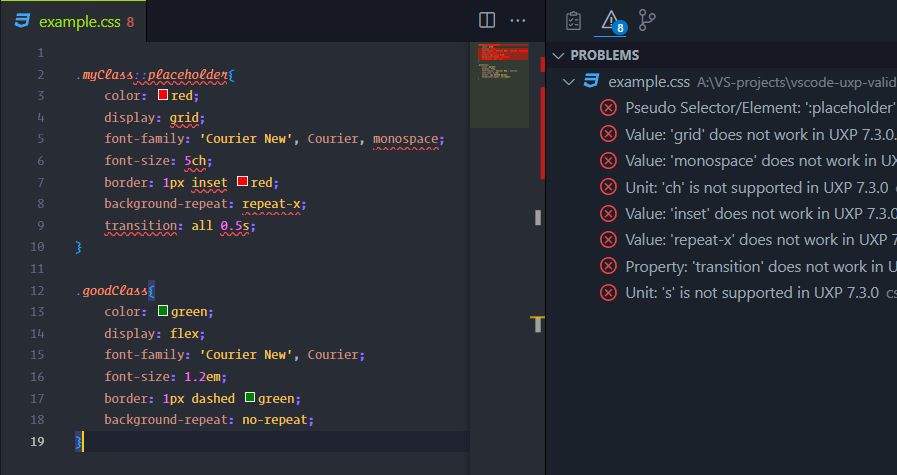Screen dimensions: 897x475
Task: Click the error count 8 on the tab
Action: tap(130, 22)
